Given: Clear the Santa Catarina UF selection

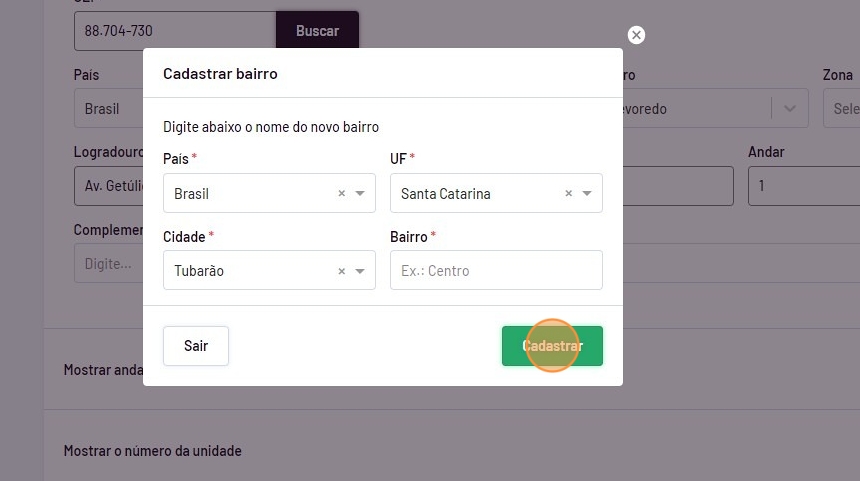Looking at the screenshot, I should 568,194.
